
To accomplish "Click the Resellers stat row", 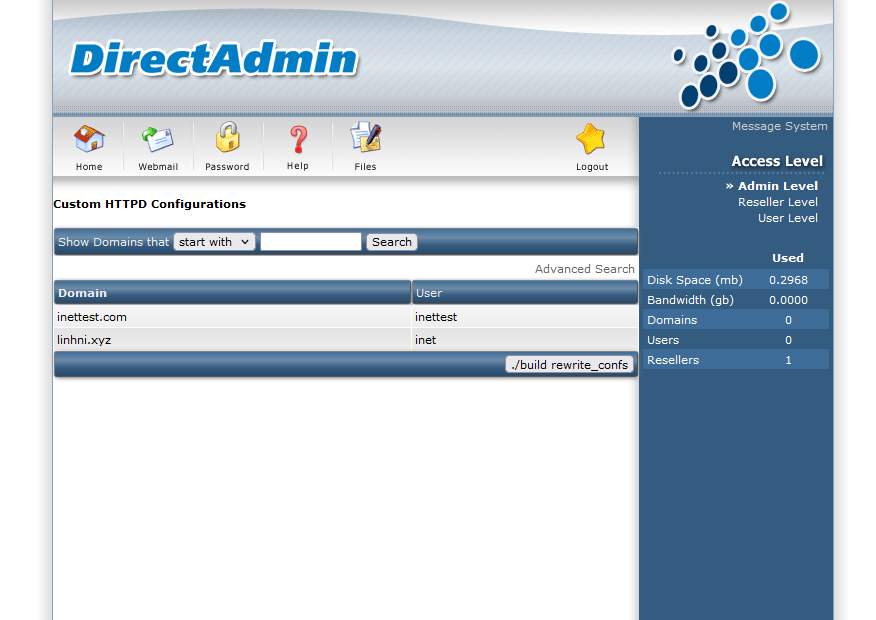I will [x=736, y=360].
